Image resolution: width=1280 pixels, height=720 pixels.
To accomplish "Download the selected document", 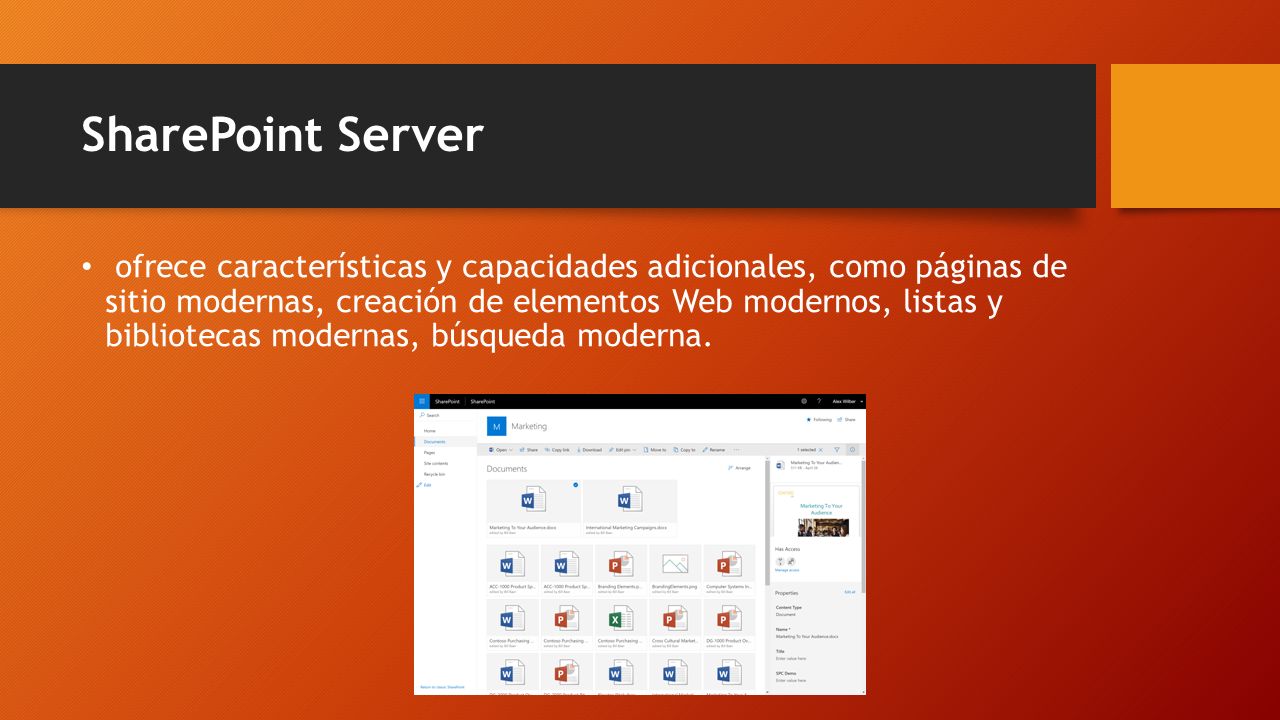I will [589, 450].
